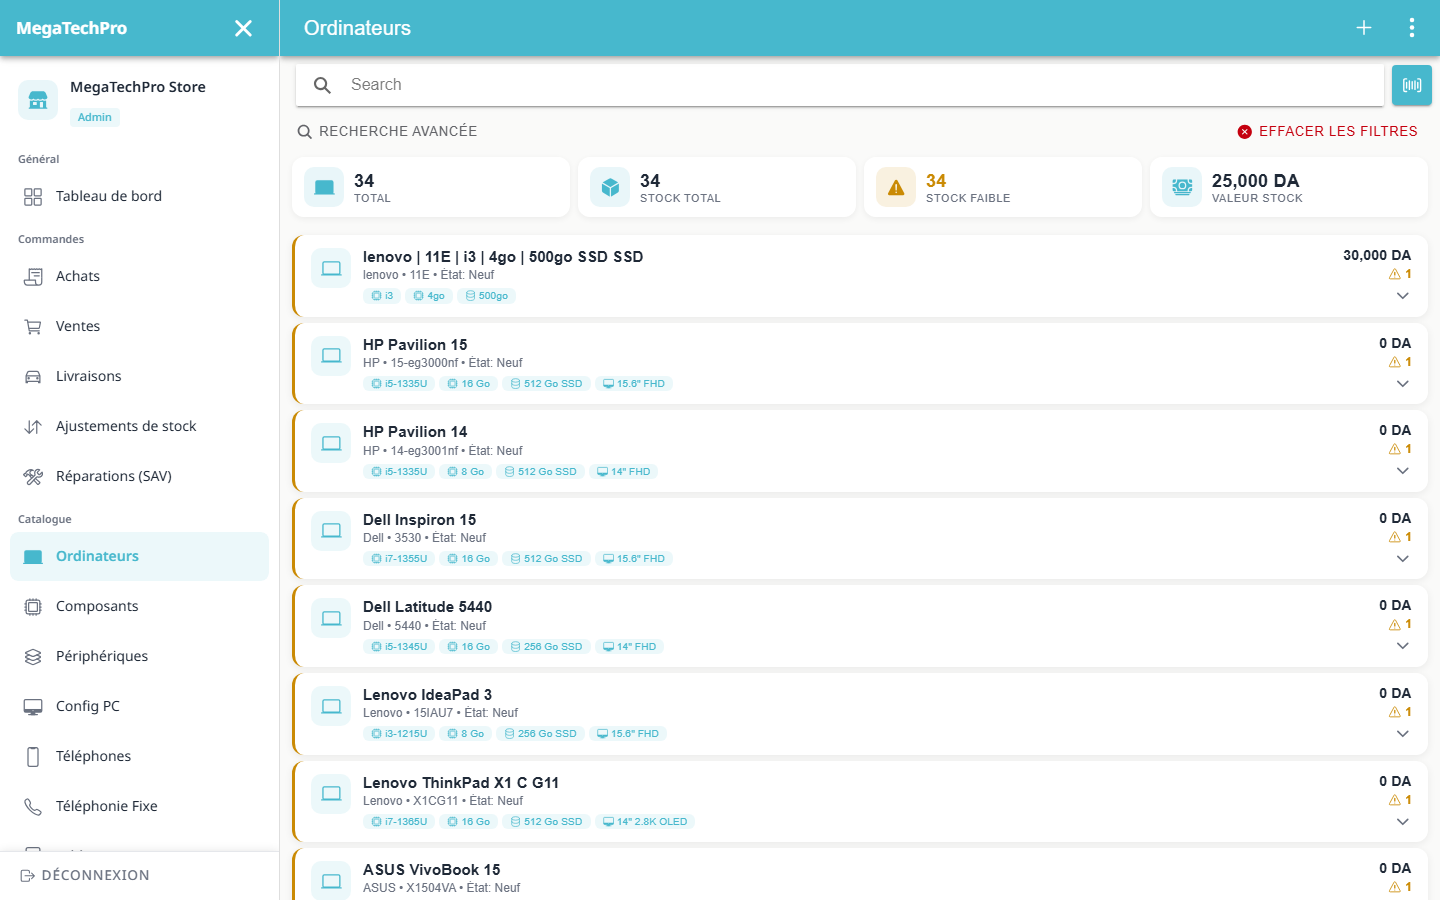The height and width of the screenshot is (900, 1440).
Task: Click the search magnifier icon
Action: pyautogui.click(x=322, y=85)
